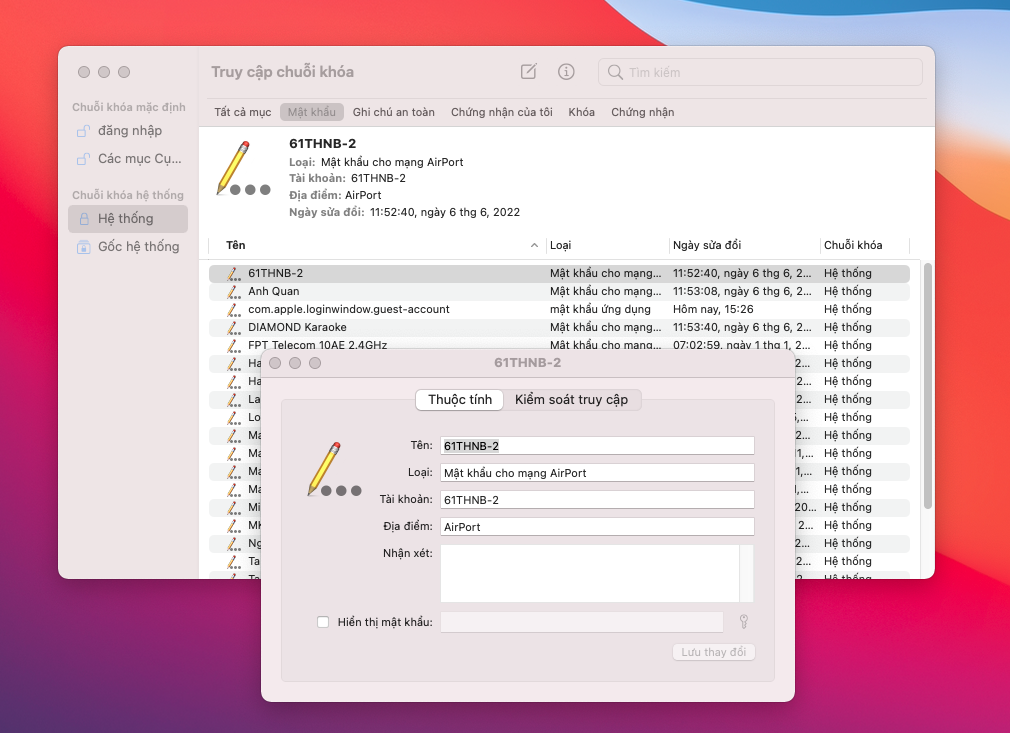
Task: Click the Chuỗi khóa column header
Action: click(864, 245)
